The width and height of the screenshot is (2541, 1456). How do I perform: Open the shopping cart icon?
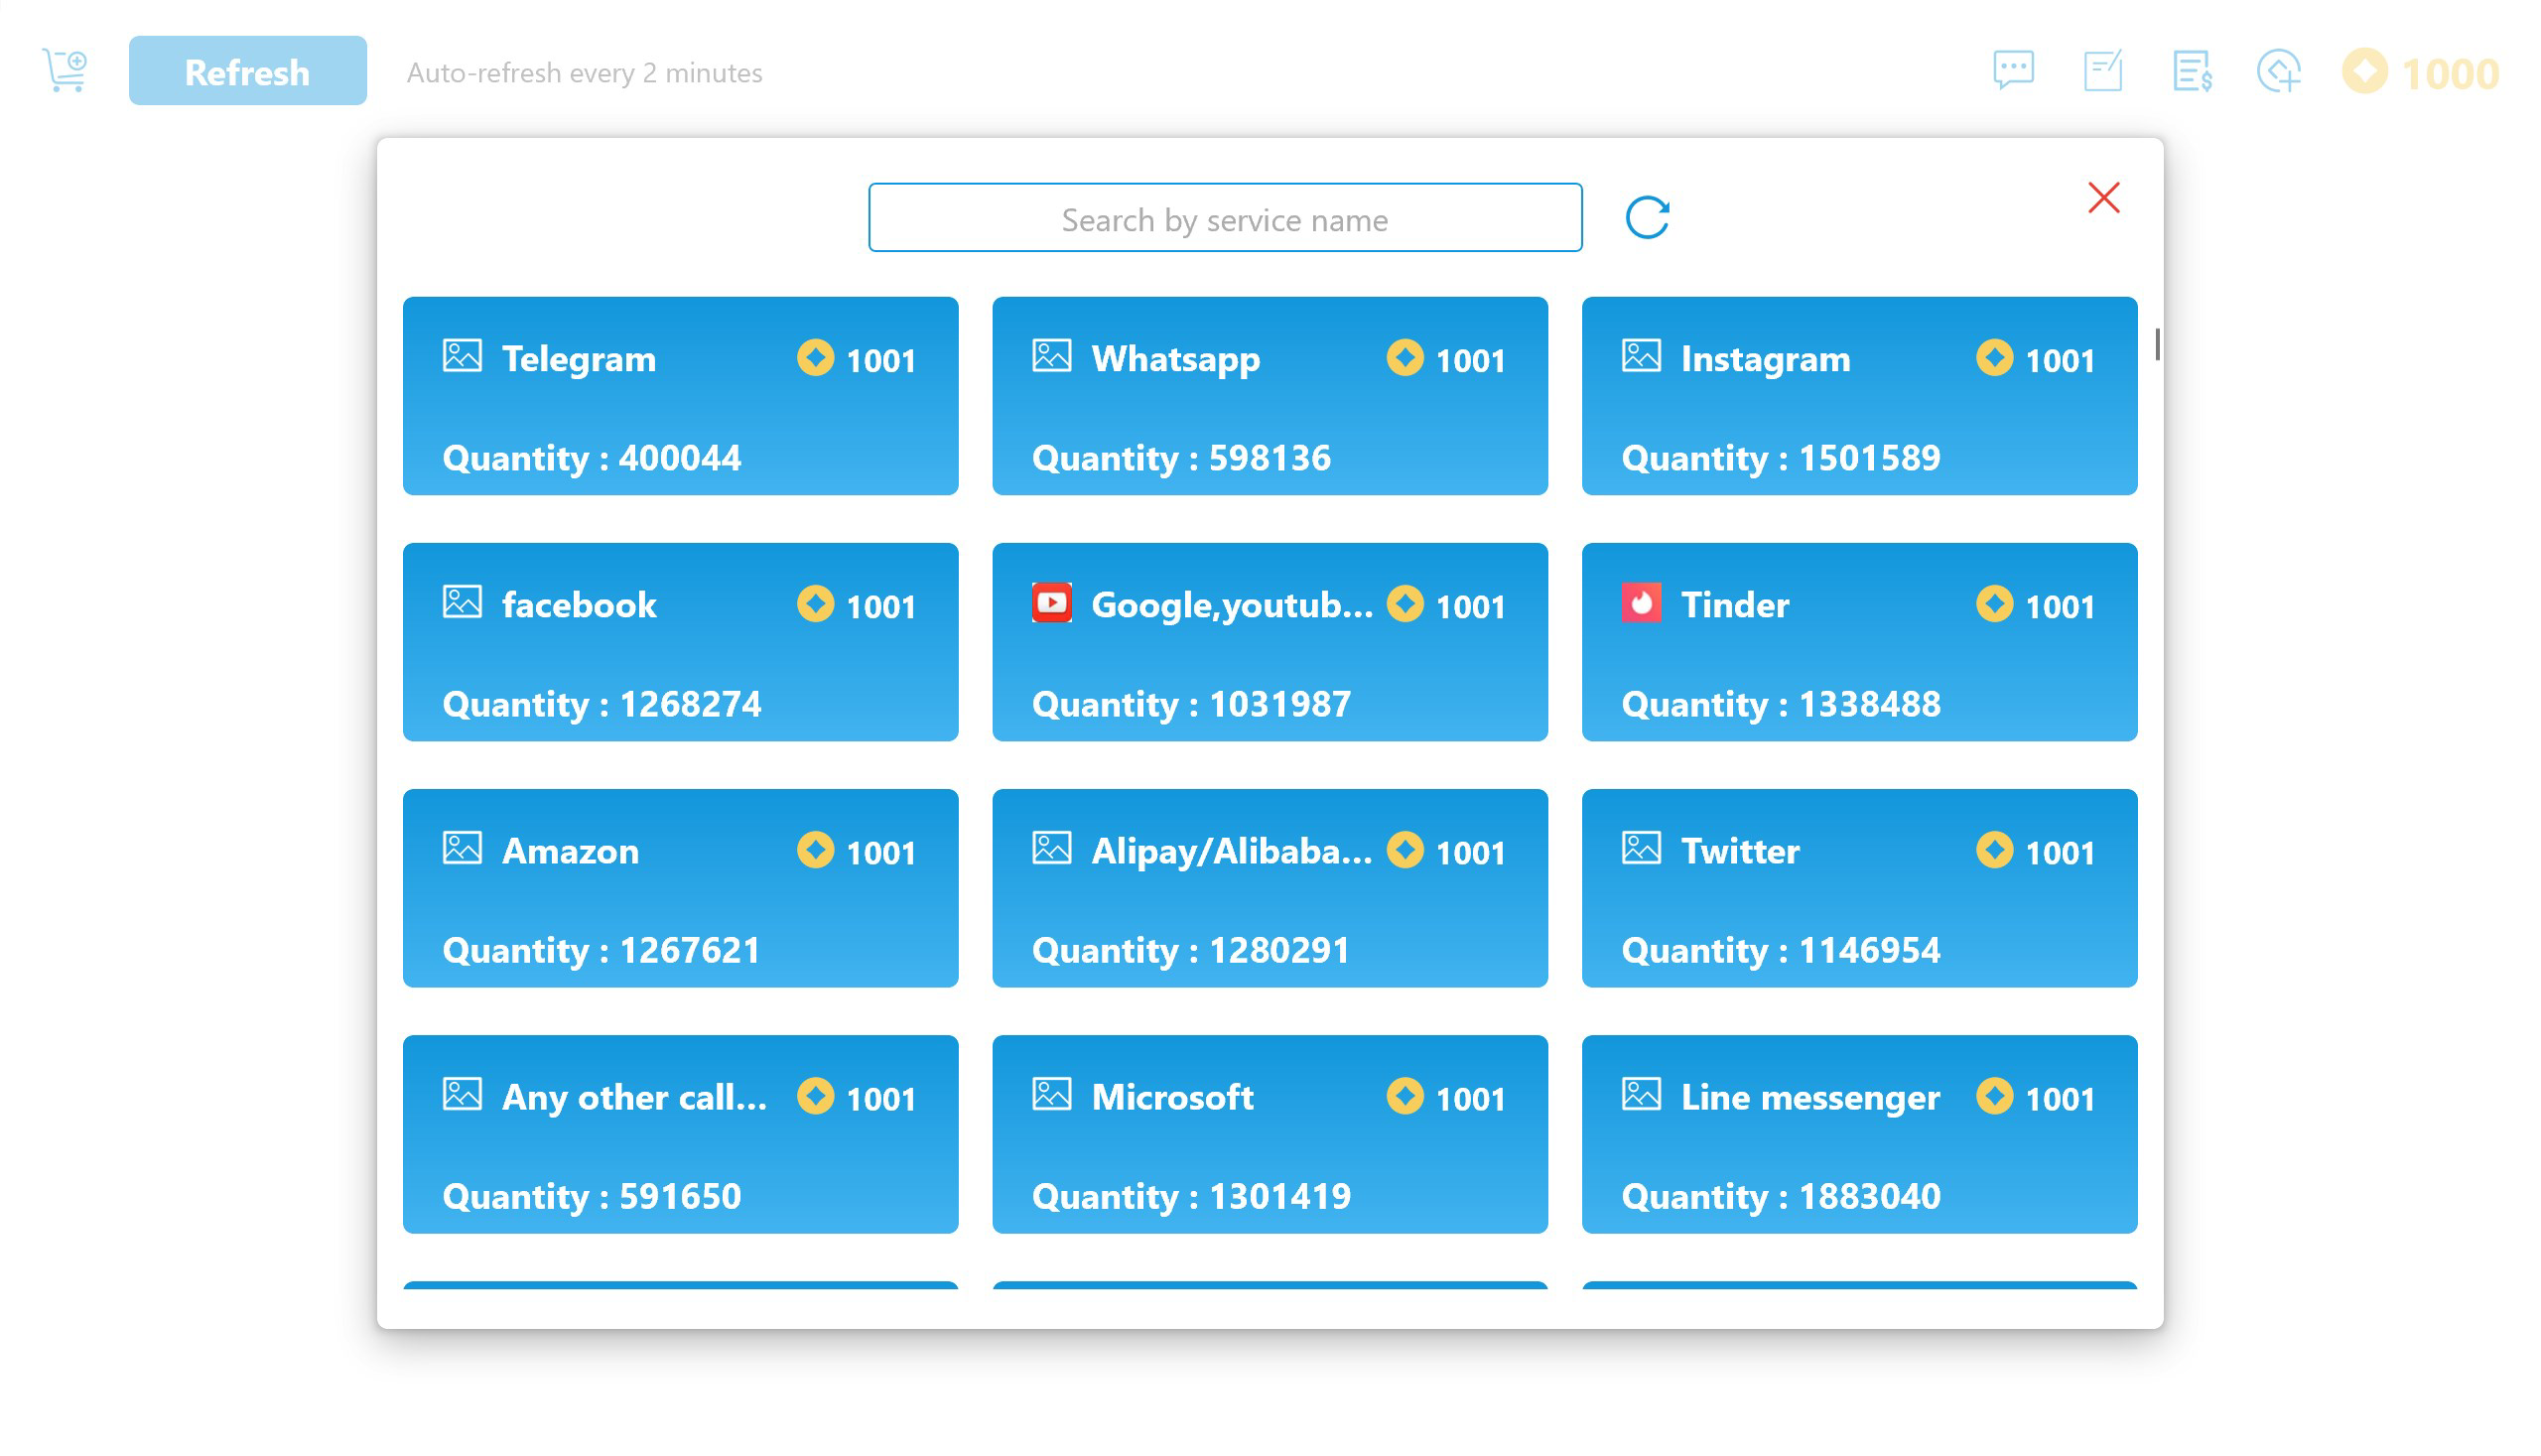(x=62, y=70)
